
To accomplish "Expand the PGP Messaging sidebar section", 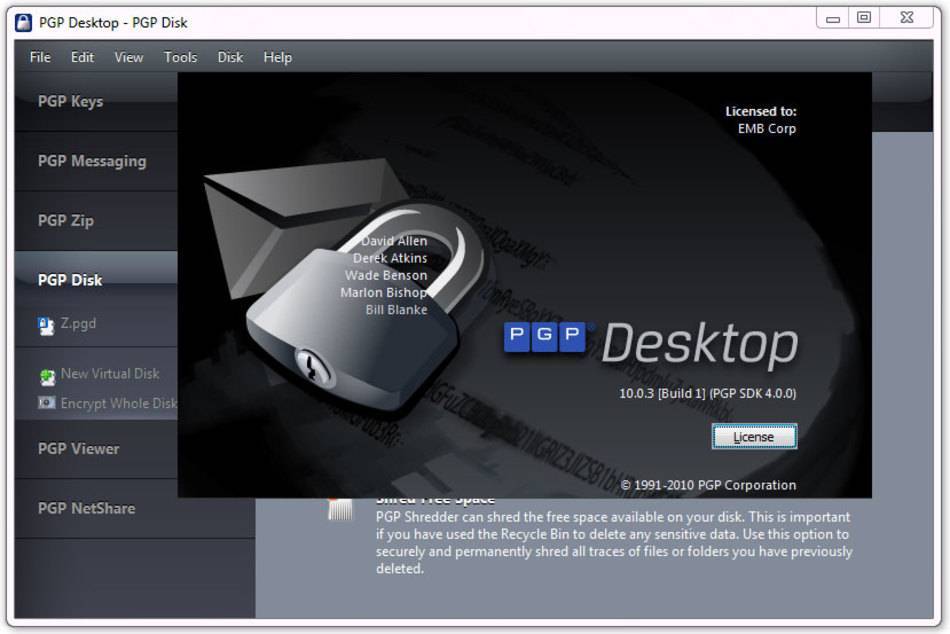I will click(x=91, y=161).
